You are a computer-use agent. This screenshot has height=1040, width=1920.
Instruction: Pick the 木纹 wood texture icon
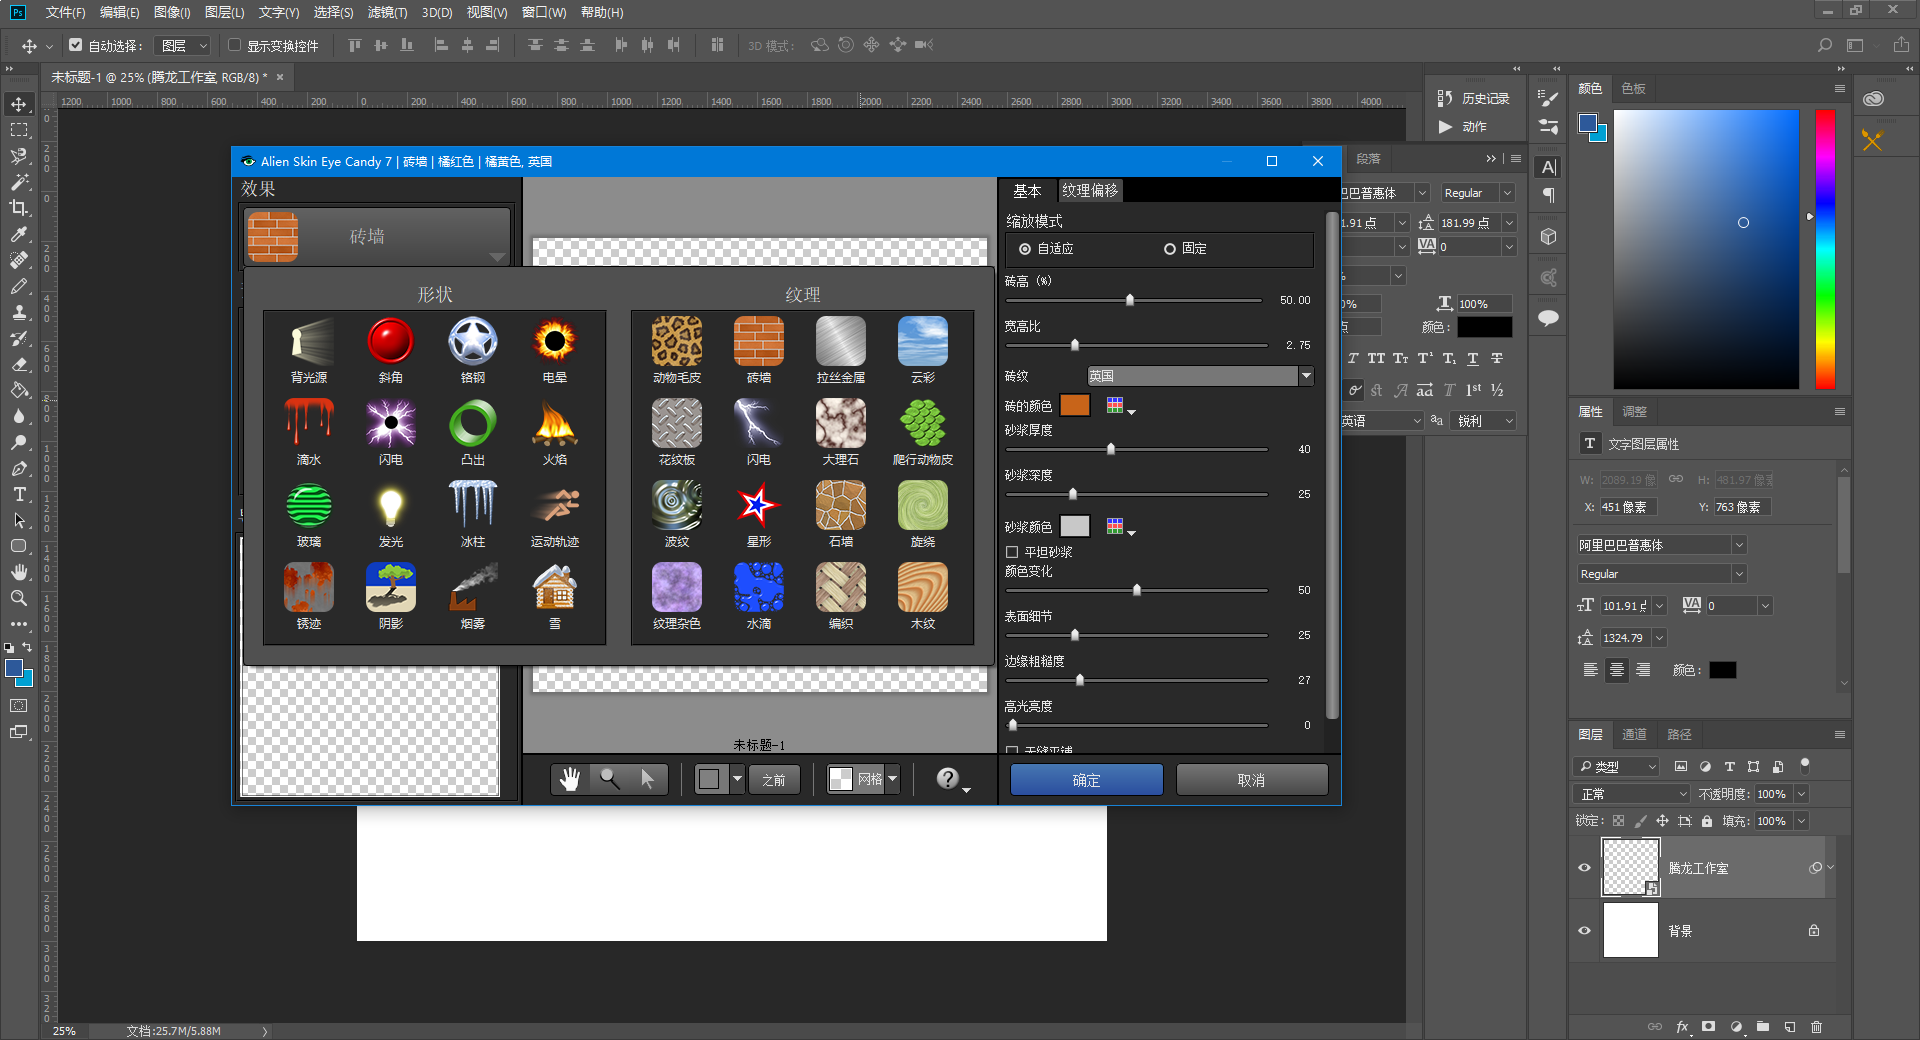coord(923,588)
